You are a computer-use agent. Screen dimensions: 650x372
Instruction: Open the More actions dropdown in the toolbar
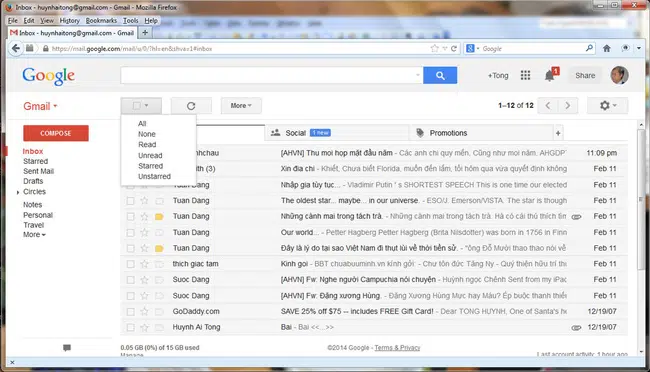click(x=241, y=106)
